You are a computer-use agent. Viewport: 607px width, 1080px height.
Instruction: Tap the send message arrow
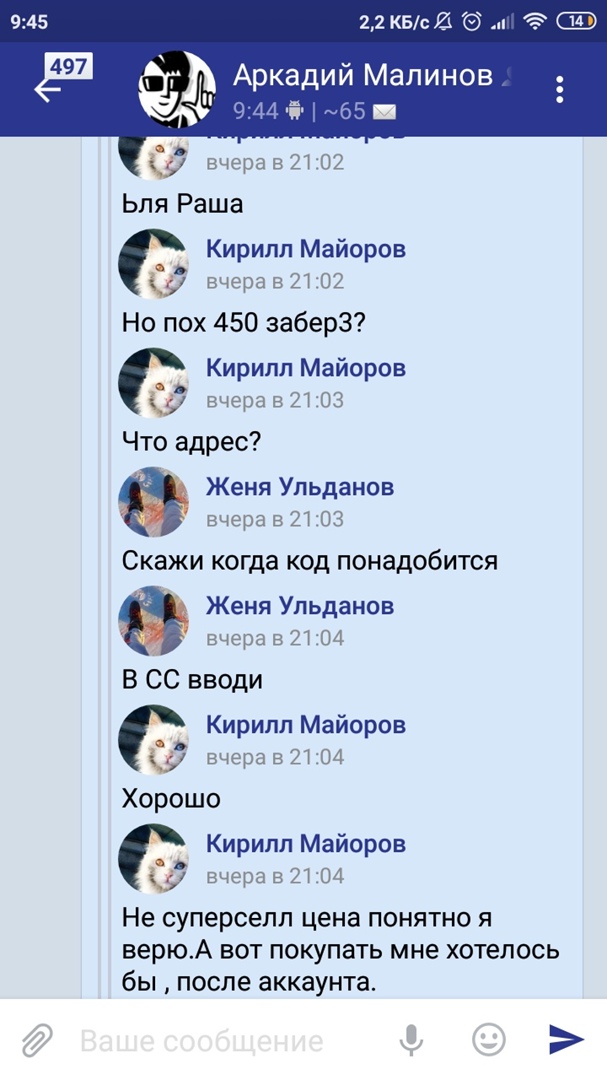(566, 1039)
